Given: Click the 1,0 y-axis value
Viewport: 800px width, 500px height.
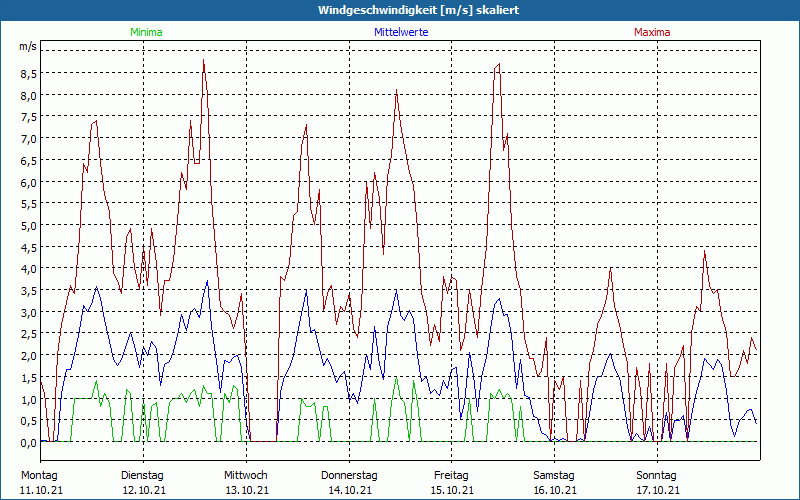Looking at the screenshot, I should click(x=28, y=398).
